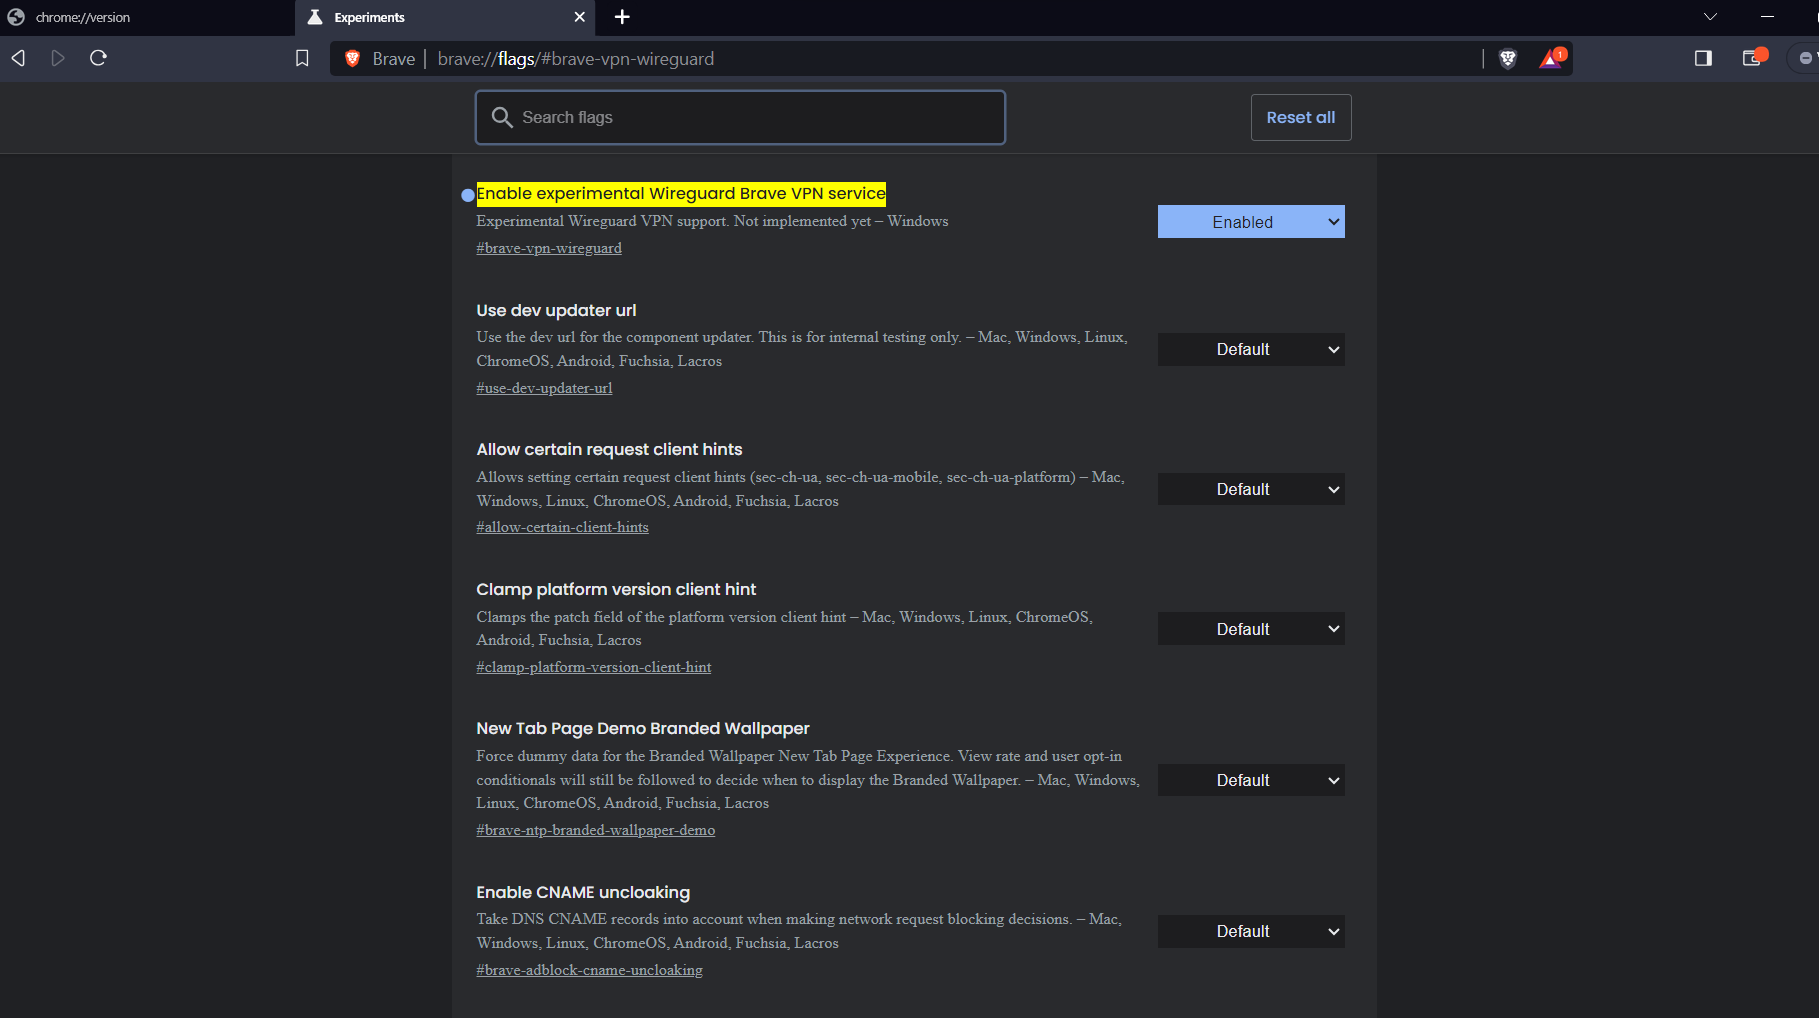Click the back navigation arrow
This screenshot has height=1018, width=1819.
17,58
